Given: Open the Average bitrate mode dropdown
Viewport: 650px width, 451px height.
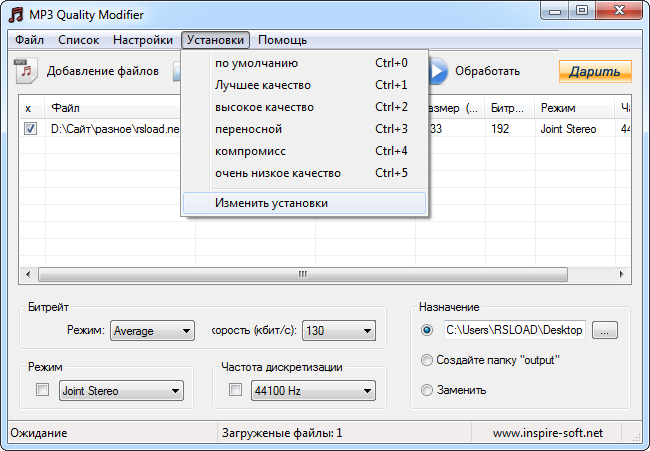Looking at the screenshot, I should coord(152,331).
